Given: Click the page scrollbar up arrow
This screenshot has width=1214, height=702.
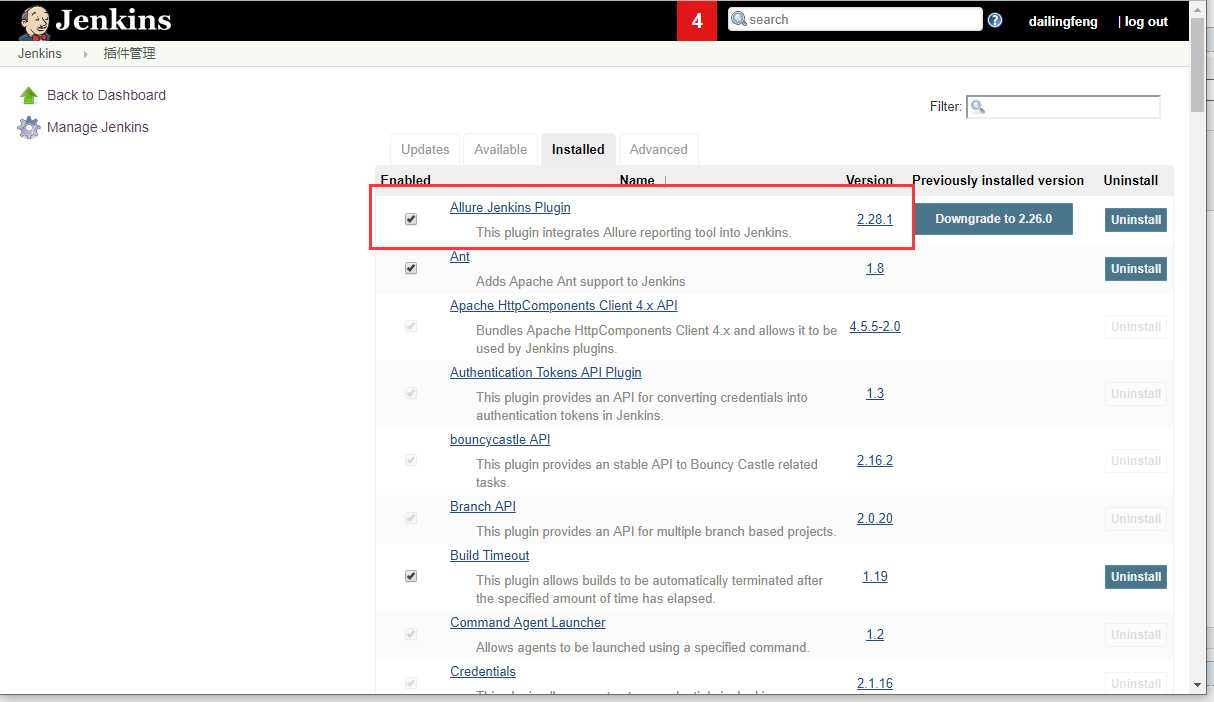Looking at the screenshot, I should [x=1198, y=9].
